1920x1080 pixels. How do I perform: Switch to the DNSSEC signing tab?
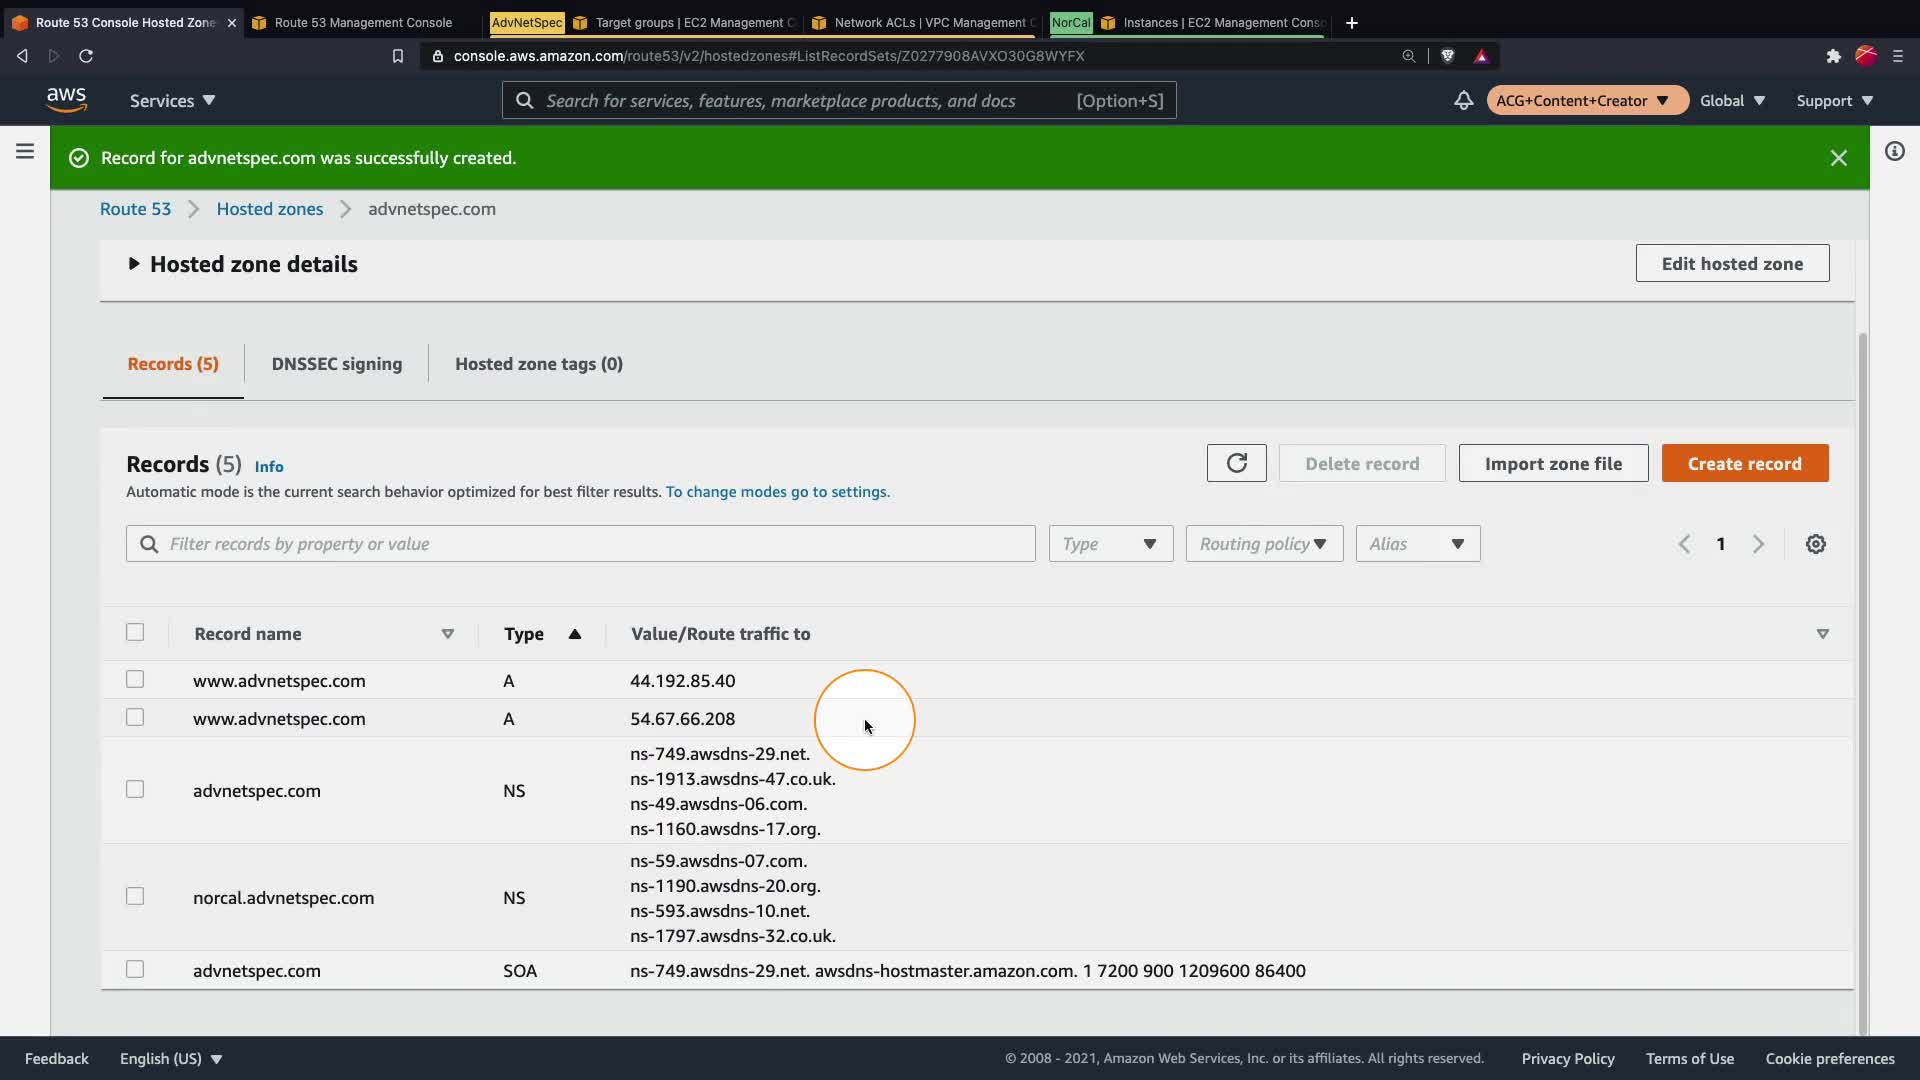pos(336,364)
